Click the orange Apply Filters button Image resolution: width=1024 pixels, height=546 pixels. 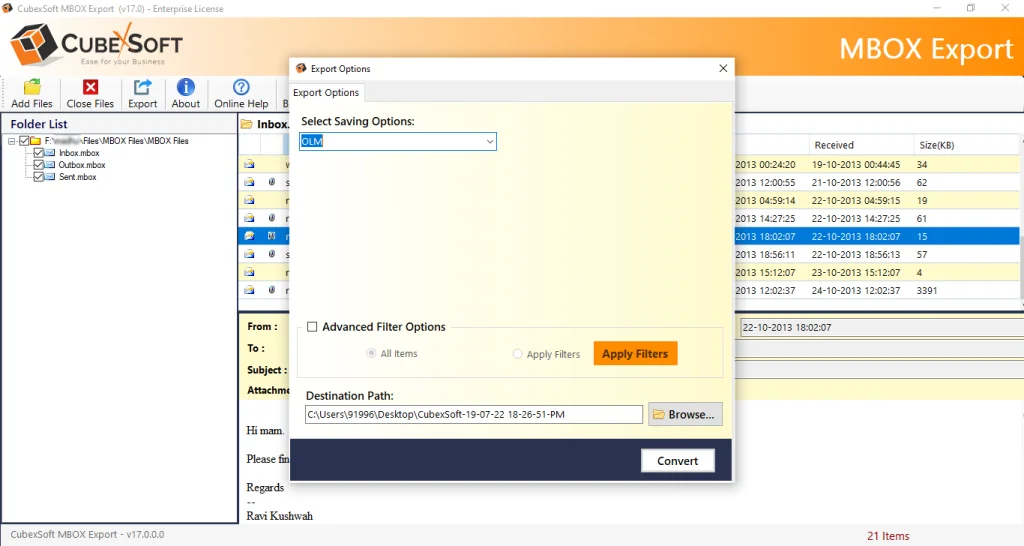click(x=635, y=353)
